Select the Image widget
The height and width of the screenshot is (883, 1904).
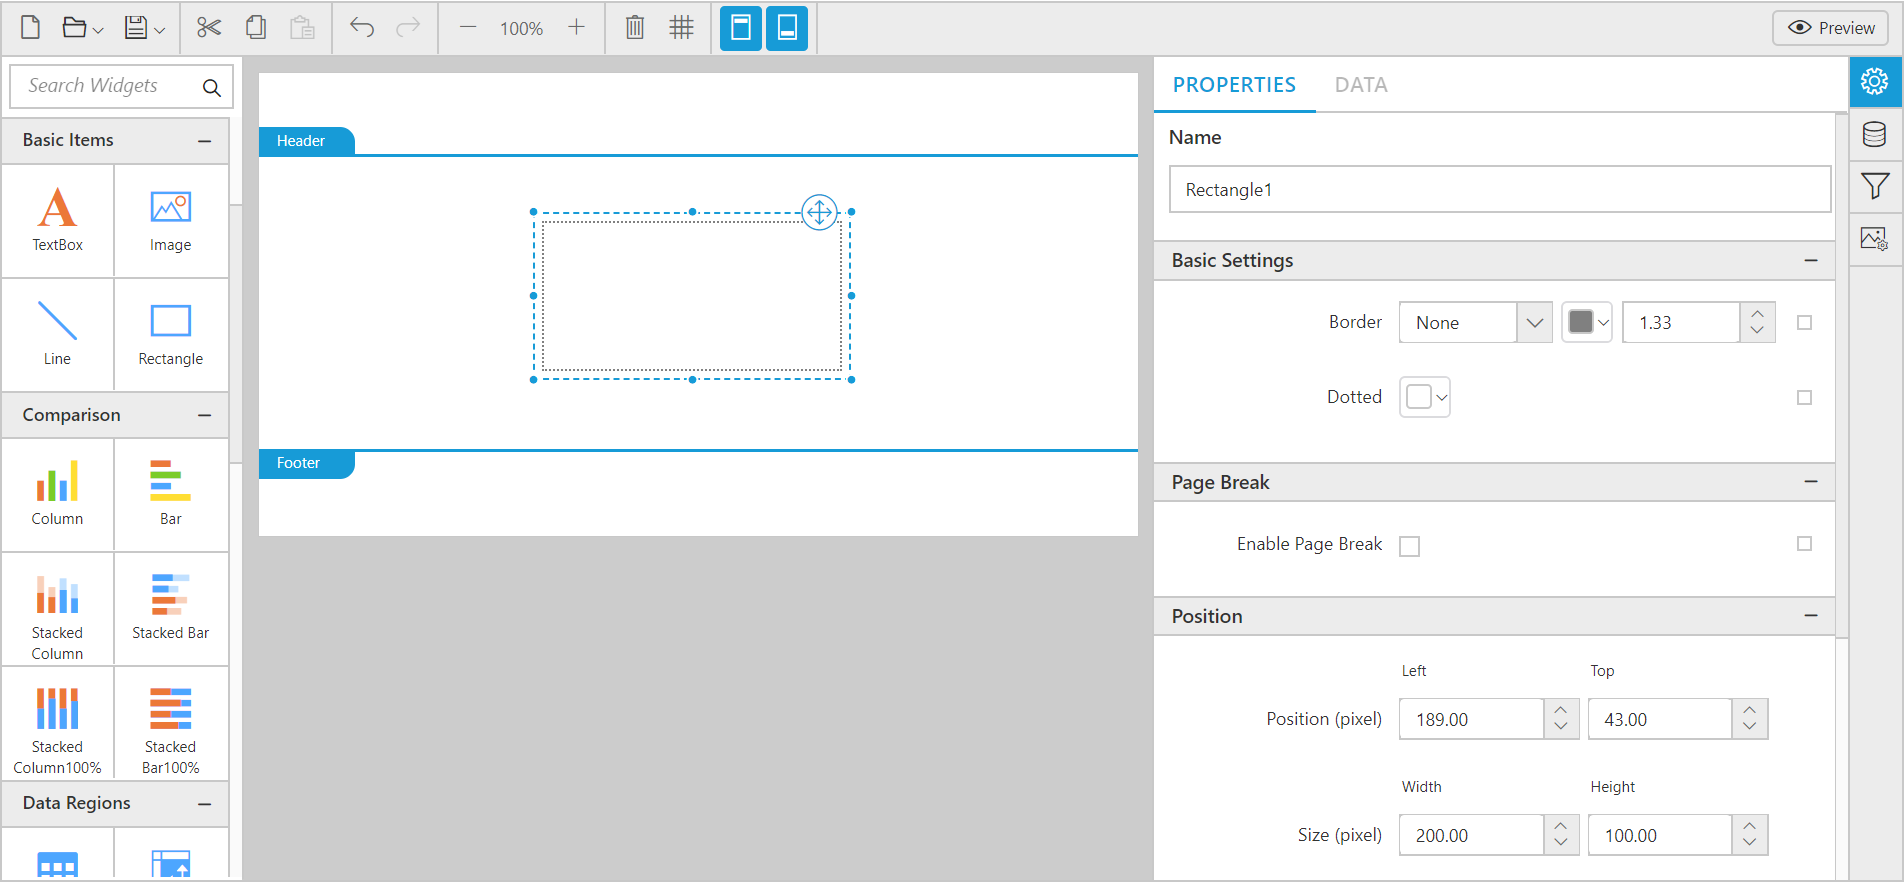pos(171,221)
